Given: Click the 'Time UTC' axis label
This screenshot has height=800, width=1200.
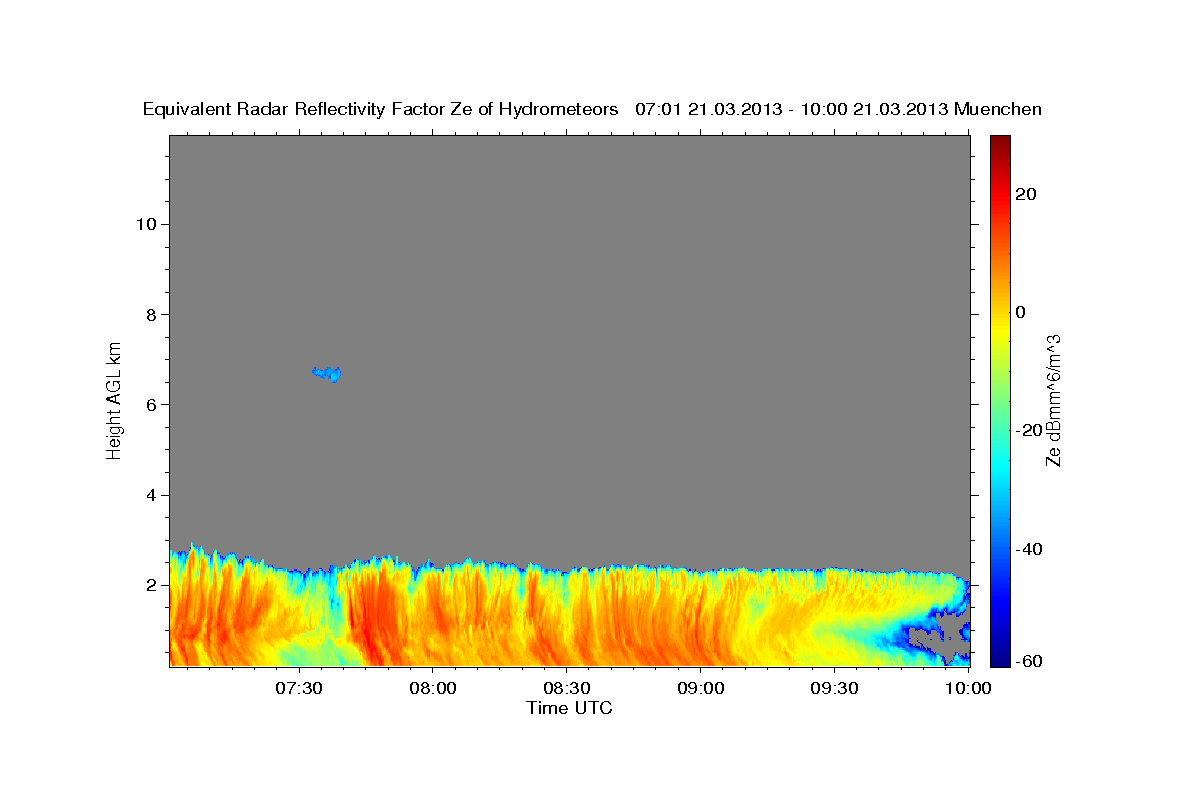Looking at the screenshot, I should (x=569, y=708).
